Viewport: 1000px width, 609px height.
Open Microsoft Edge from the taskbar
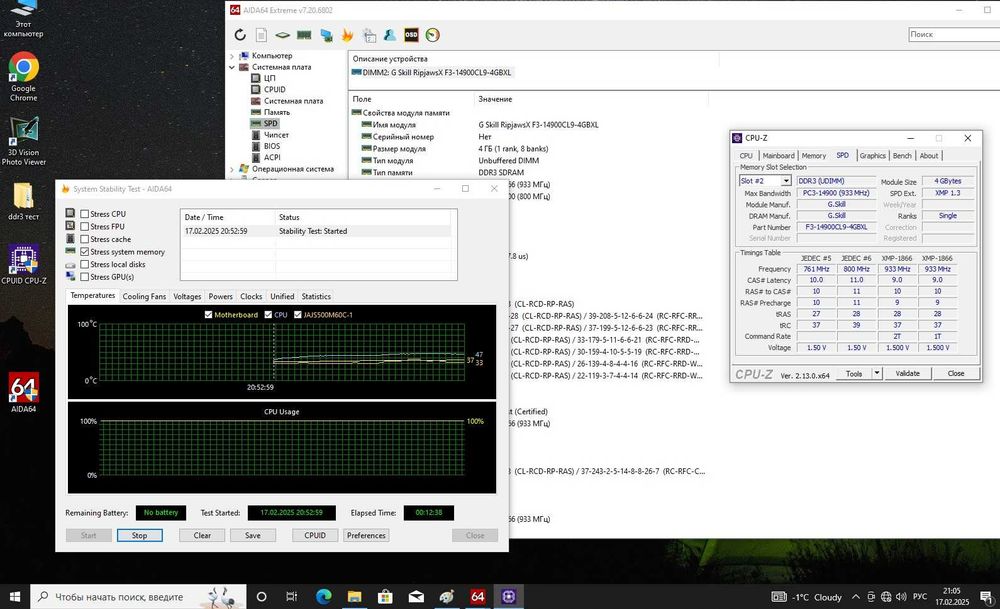tap(324, 596)
